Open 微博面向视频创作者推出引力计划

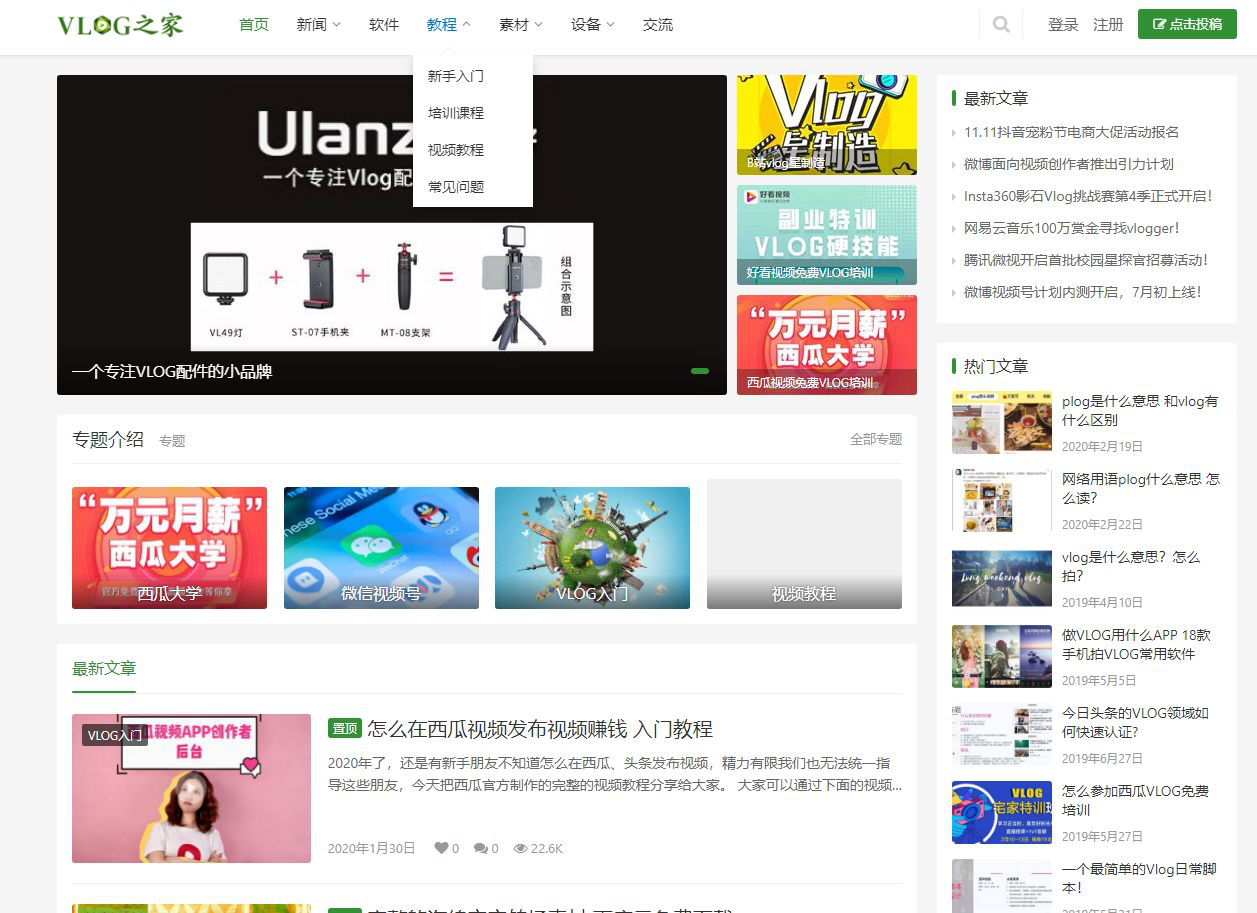tap(1069, 164)
